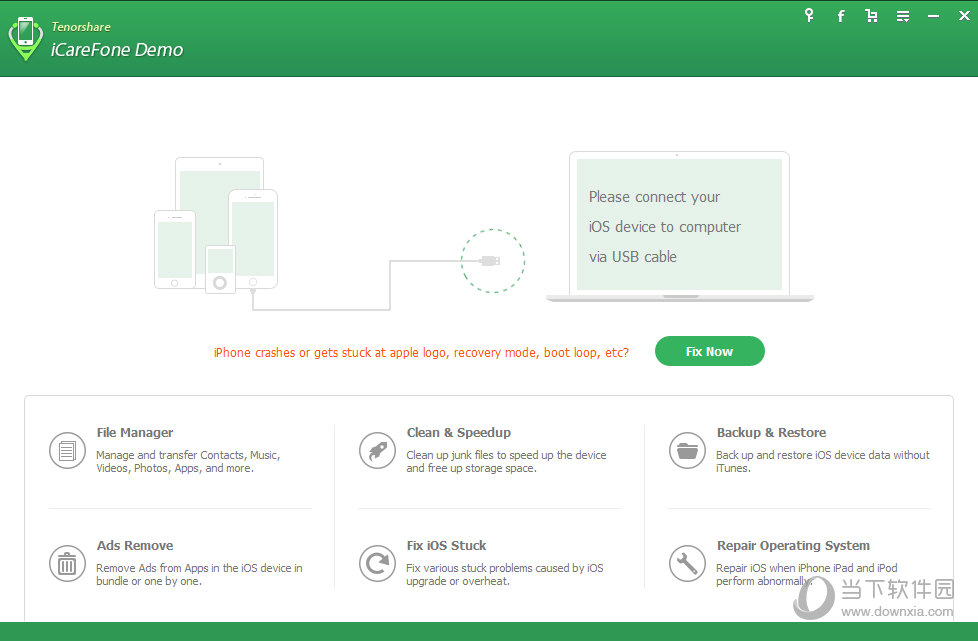Click the Clean & Speedup rocket icon

tap(377, 450)
